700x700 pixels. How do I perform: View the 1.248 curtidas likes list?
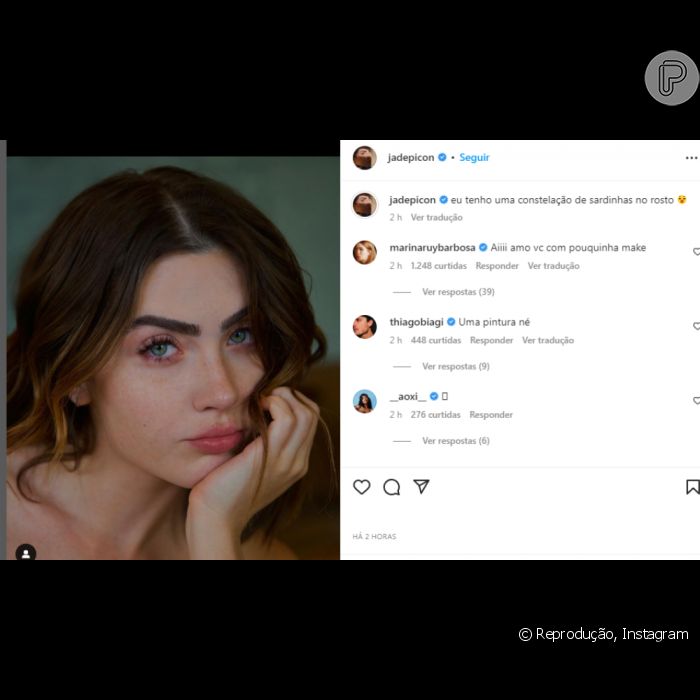(438, 266)
